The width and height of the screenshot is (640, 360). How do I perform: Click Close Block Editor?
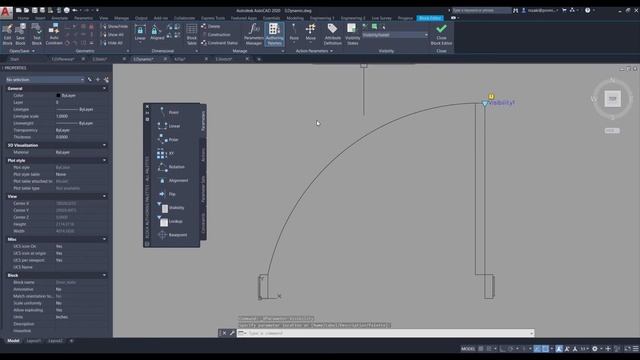pos(441,34)
